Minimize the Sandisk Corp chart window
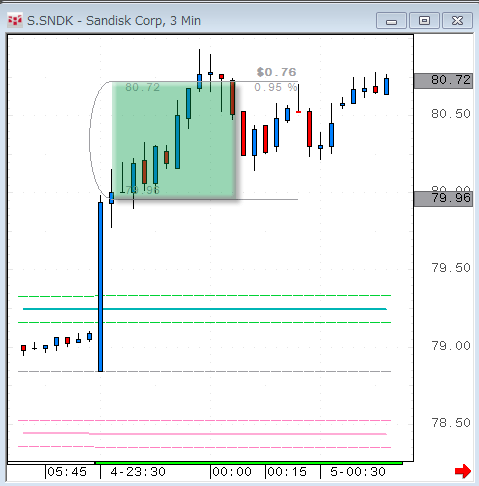 [391, 21]
